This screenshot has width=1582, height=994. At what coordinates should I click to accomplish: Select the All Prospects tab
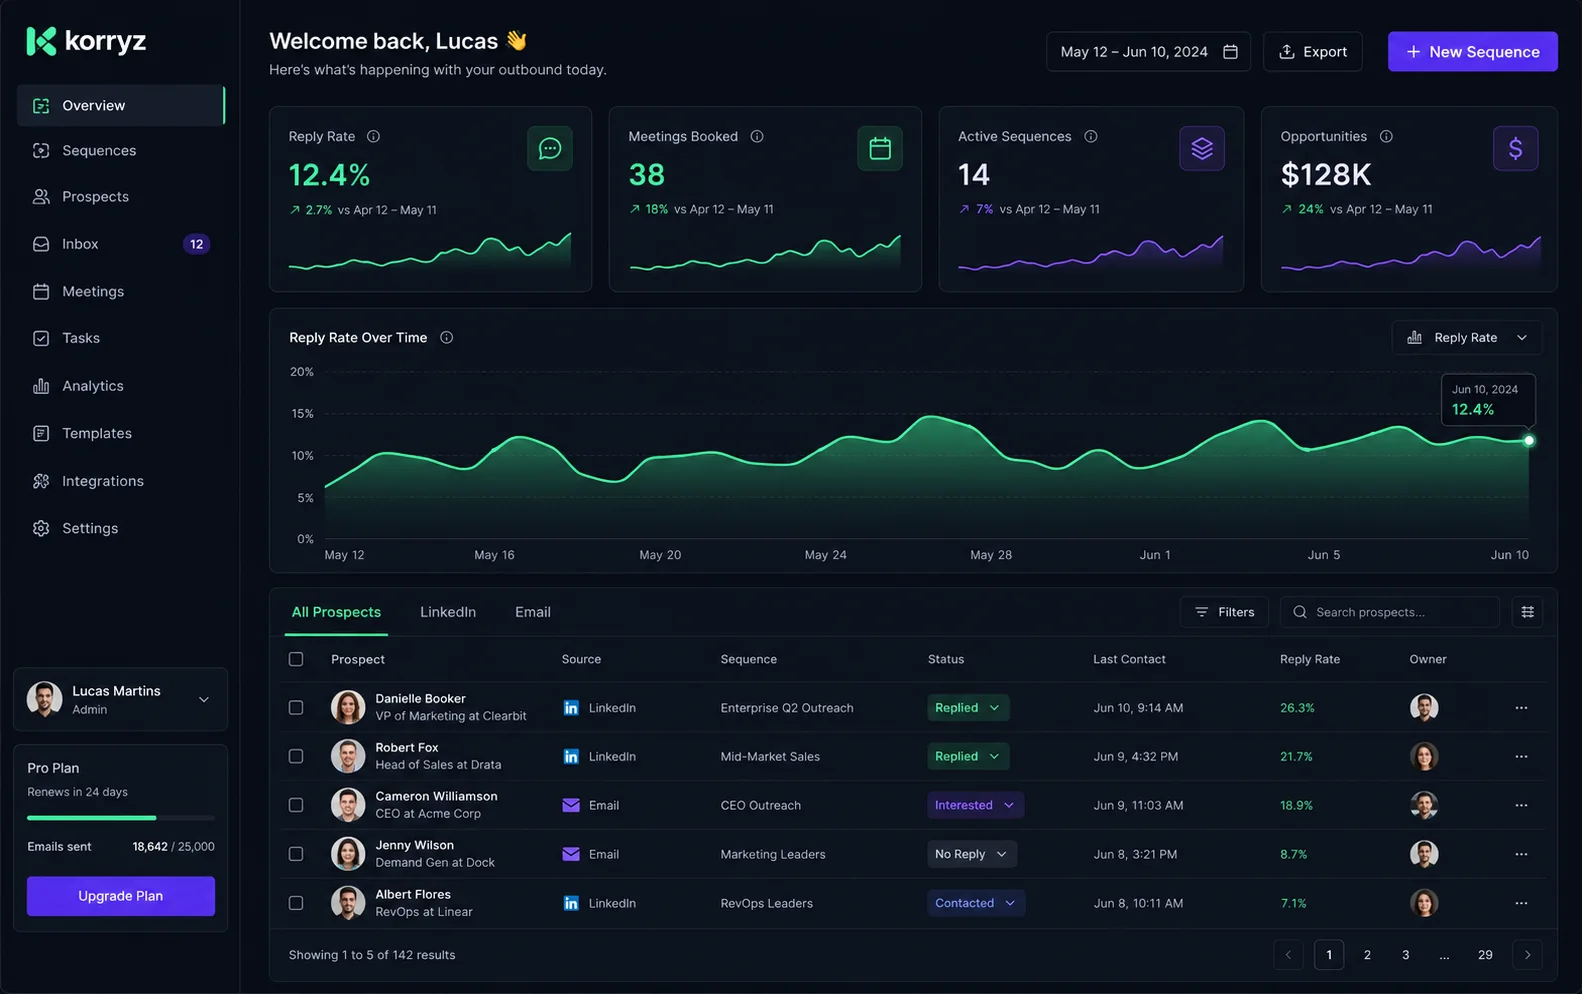[336, 612]
